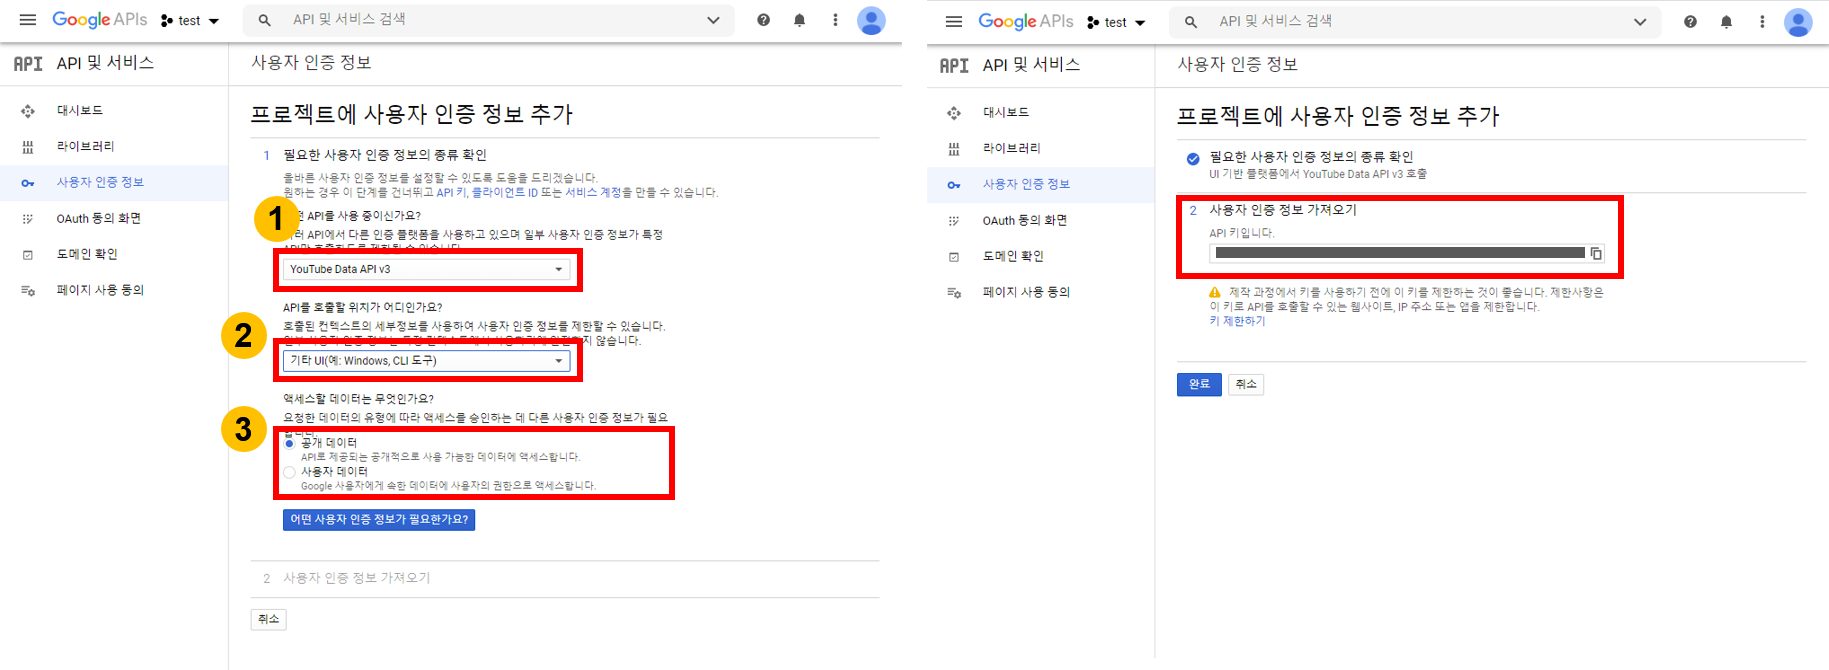1829x670 pixels.
Task: Click 어떤 사용자 인증 정보가 필요한가요 button
Action: (x=379, y=520)
